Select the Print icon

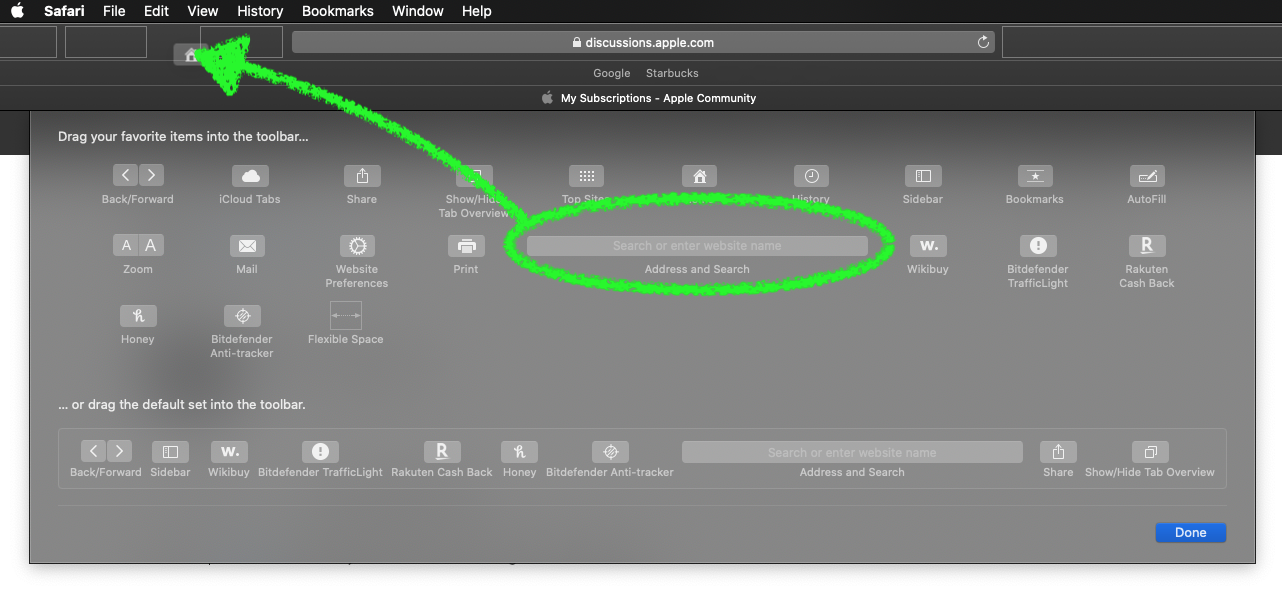pos(466,246)
